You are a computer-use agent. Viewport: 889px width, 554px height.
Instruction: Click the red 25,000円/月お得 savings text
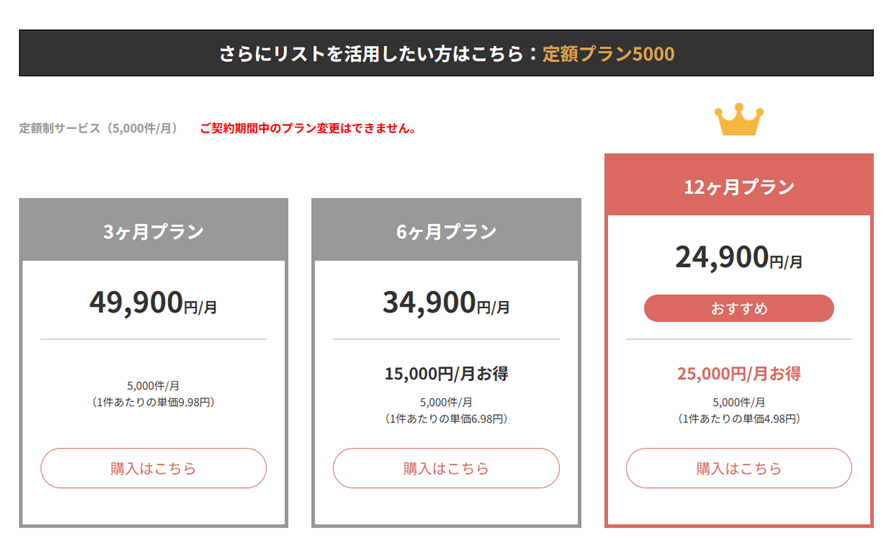(739, 374)
